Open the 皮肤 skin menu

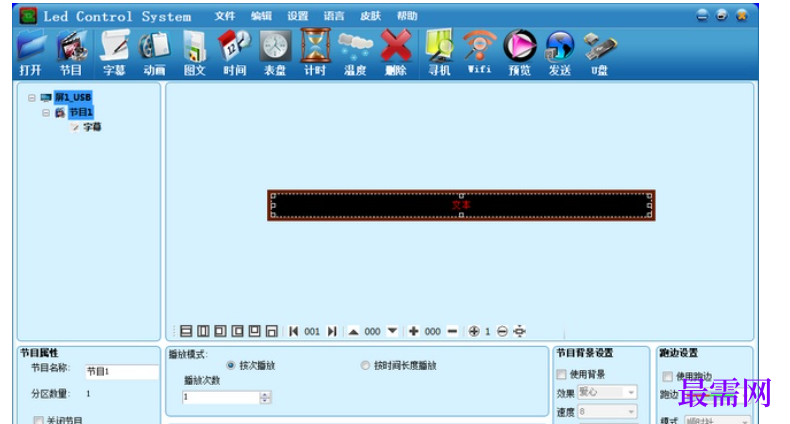tap(370, 16)
